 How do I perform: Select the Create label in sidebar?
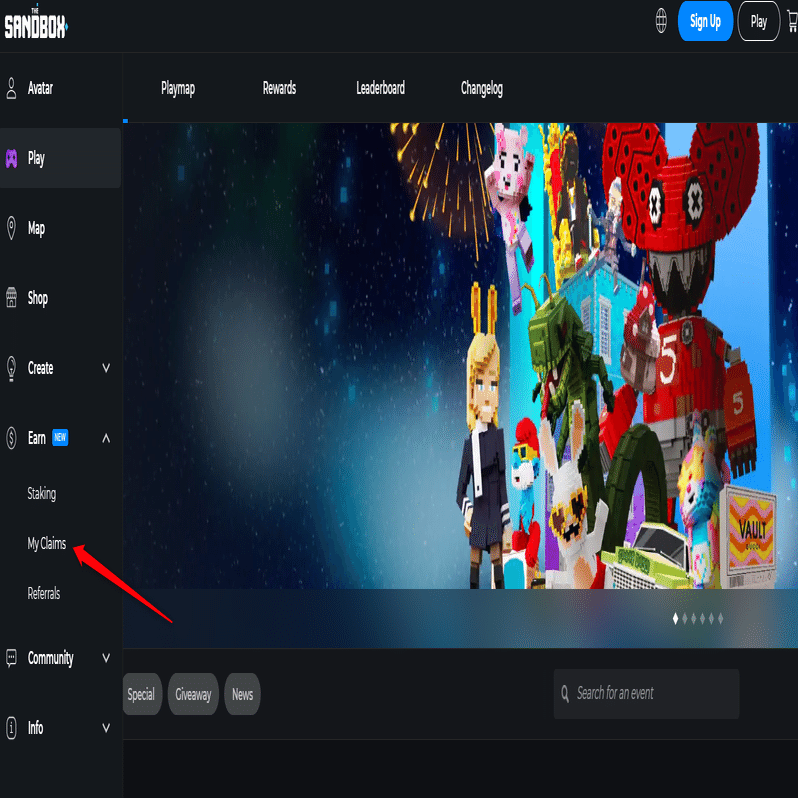click(x=41, y=368)
